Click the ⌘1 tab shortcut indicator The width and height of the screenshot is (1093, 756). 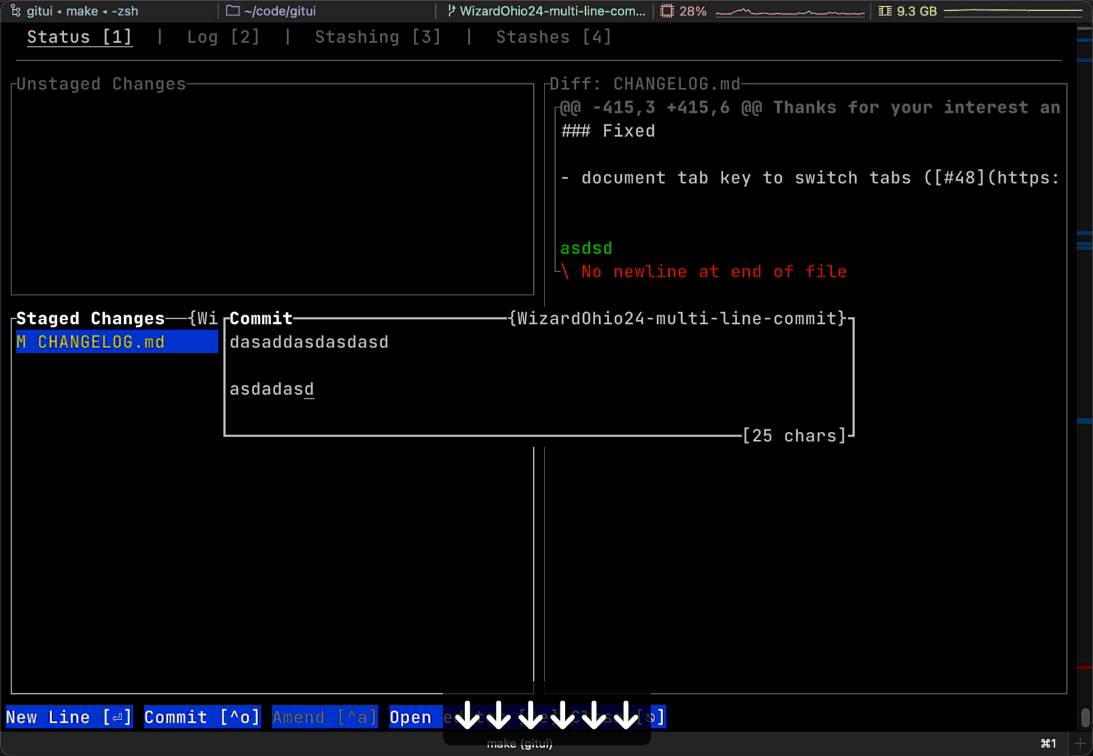tap(1048, 743)
